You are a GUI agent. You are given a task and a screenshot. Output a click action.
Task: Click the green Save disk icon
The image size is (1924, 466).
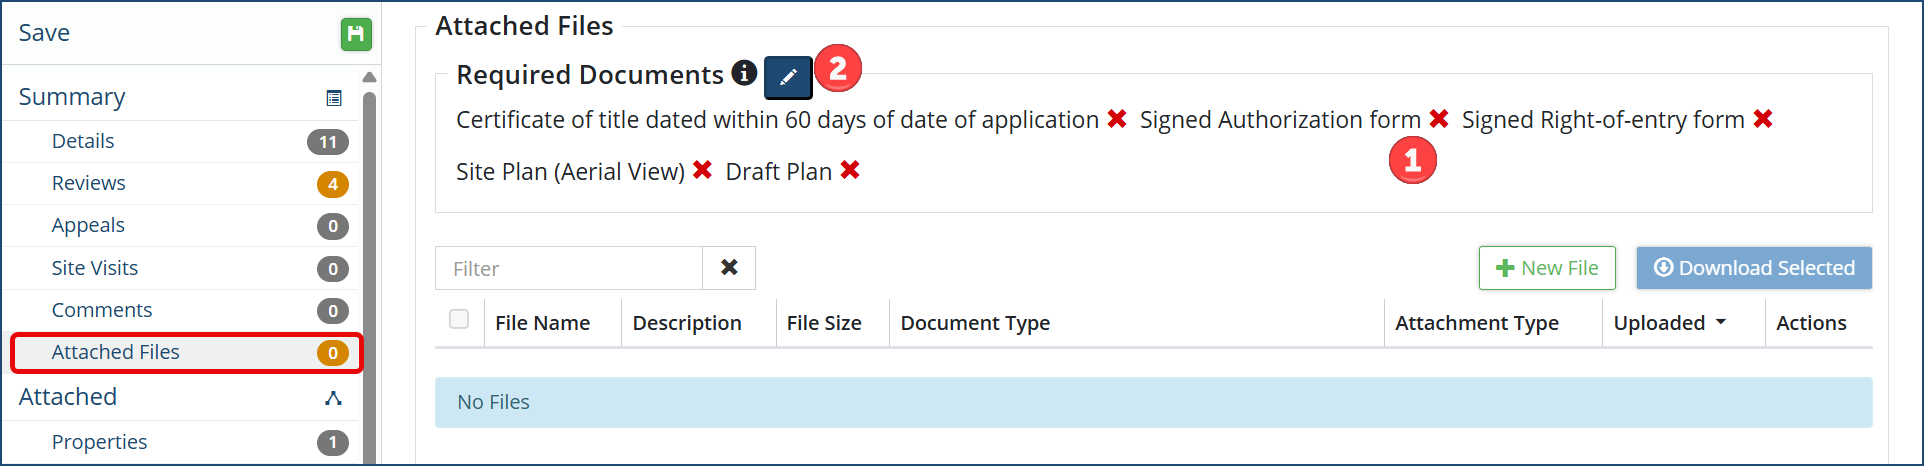[356, 34]
